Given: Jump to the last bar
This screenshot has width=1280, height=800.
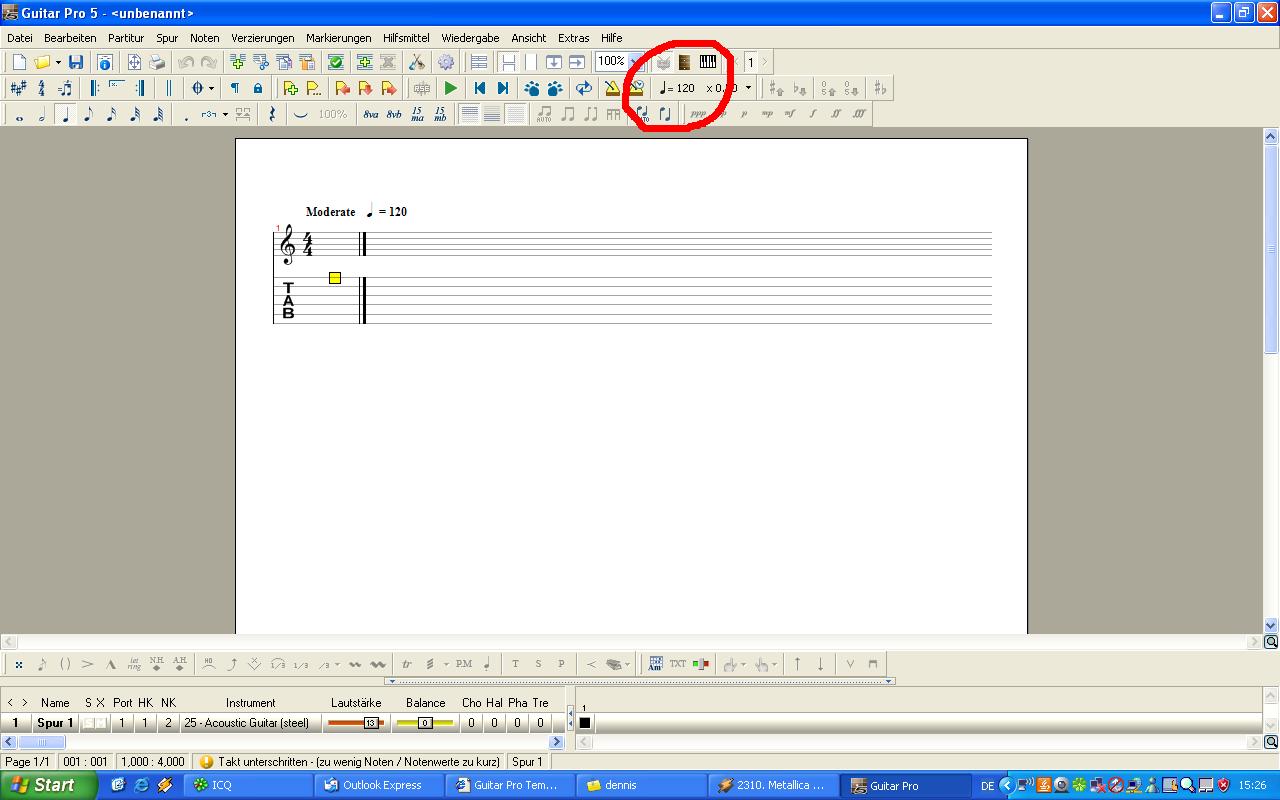Looking at the screenshot, I should [x=503, y=88].
